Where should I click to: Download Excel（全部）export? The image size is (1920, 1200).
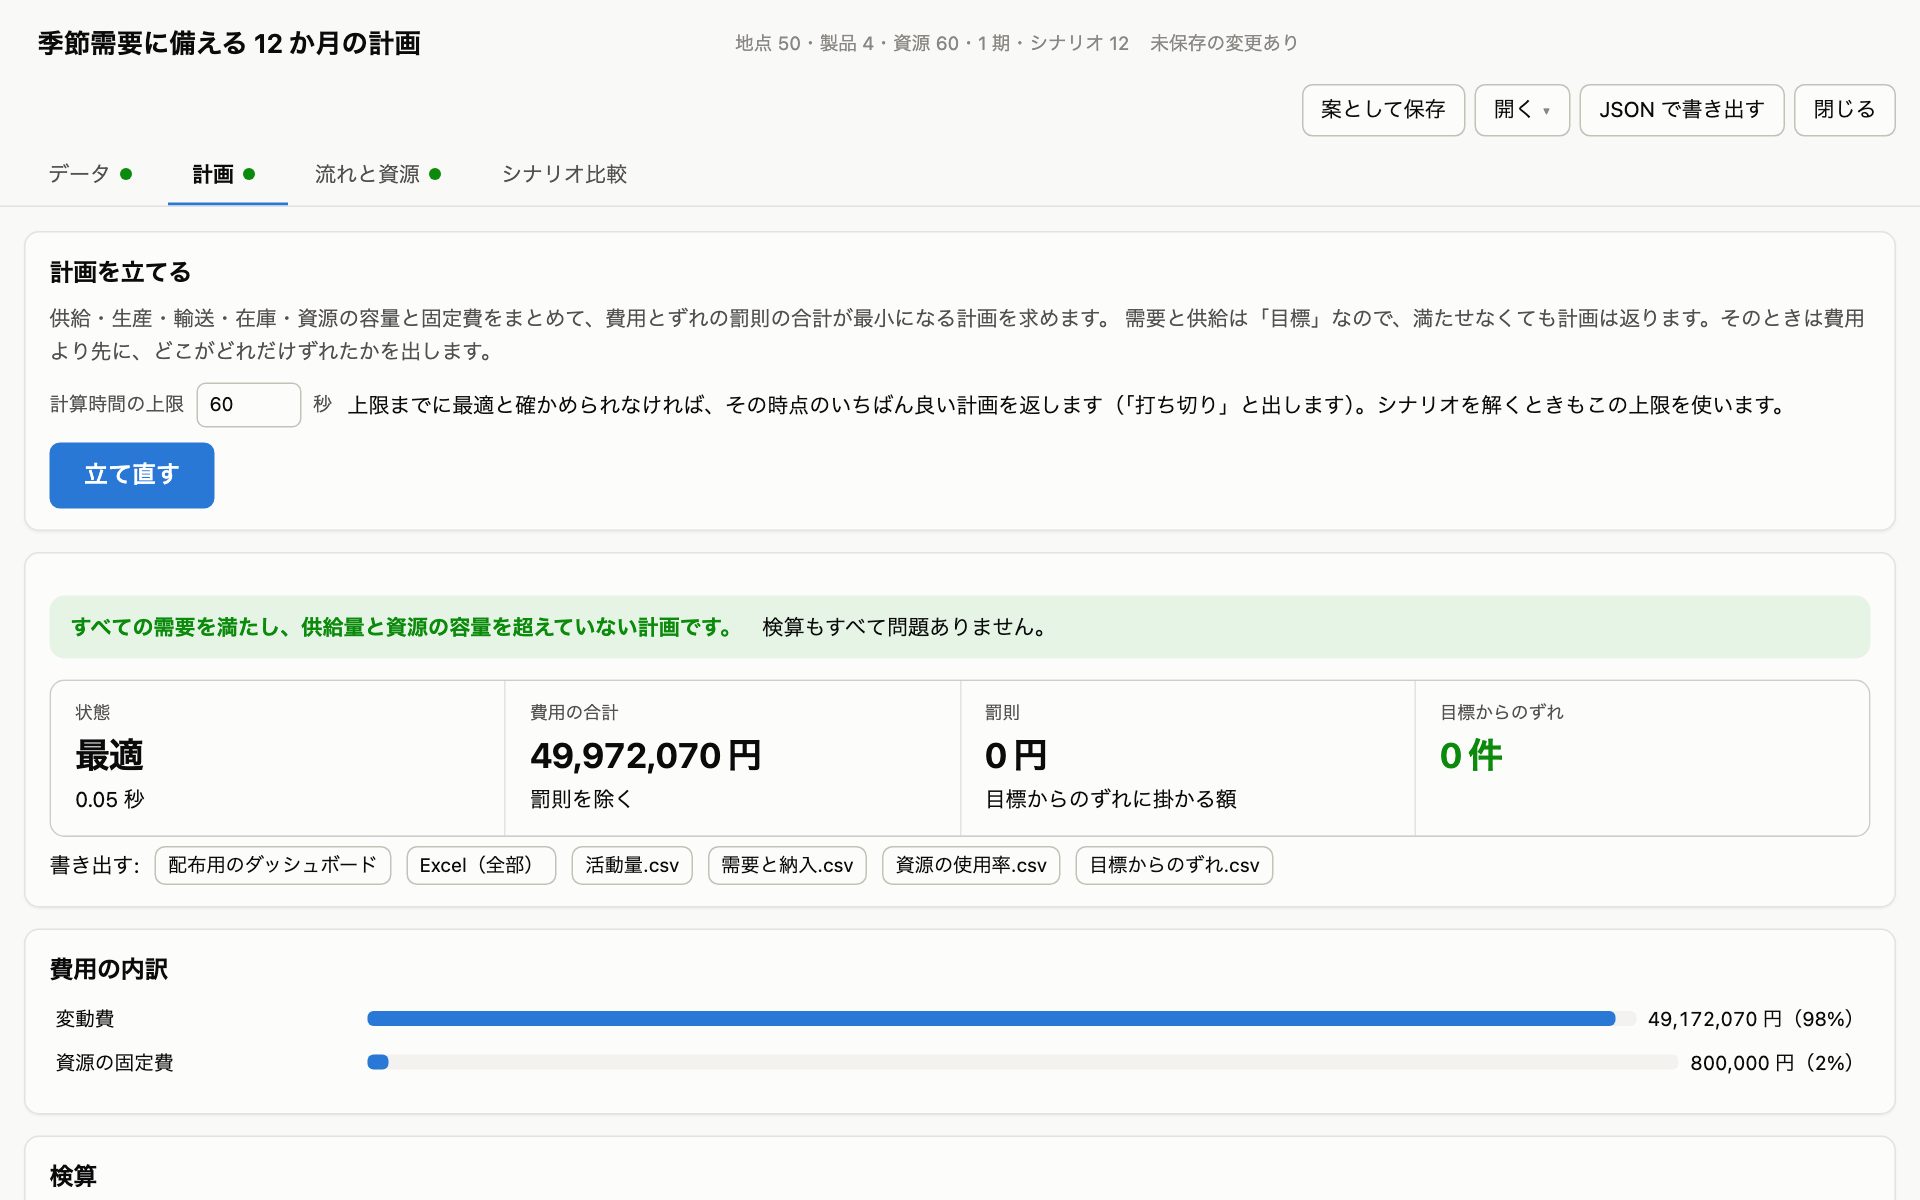[481, 865]
